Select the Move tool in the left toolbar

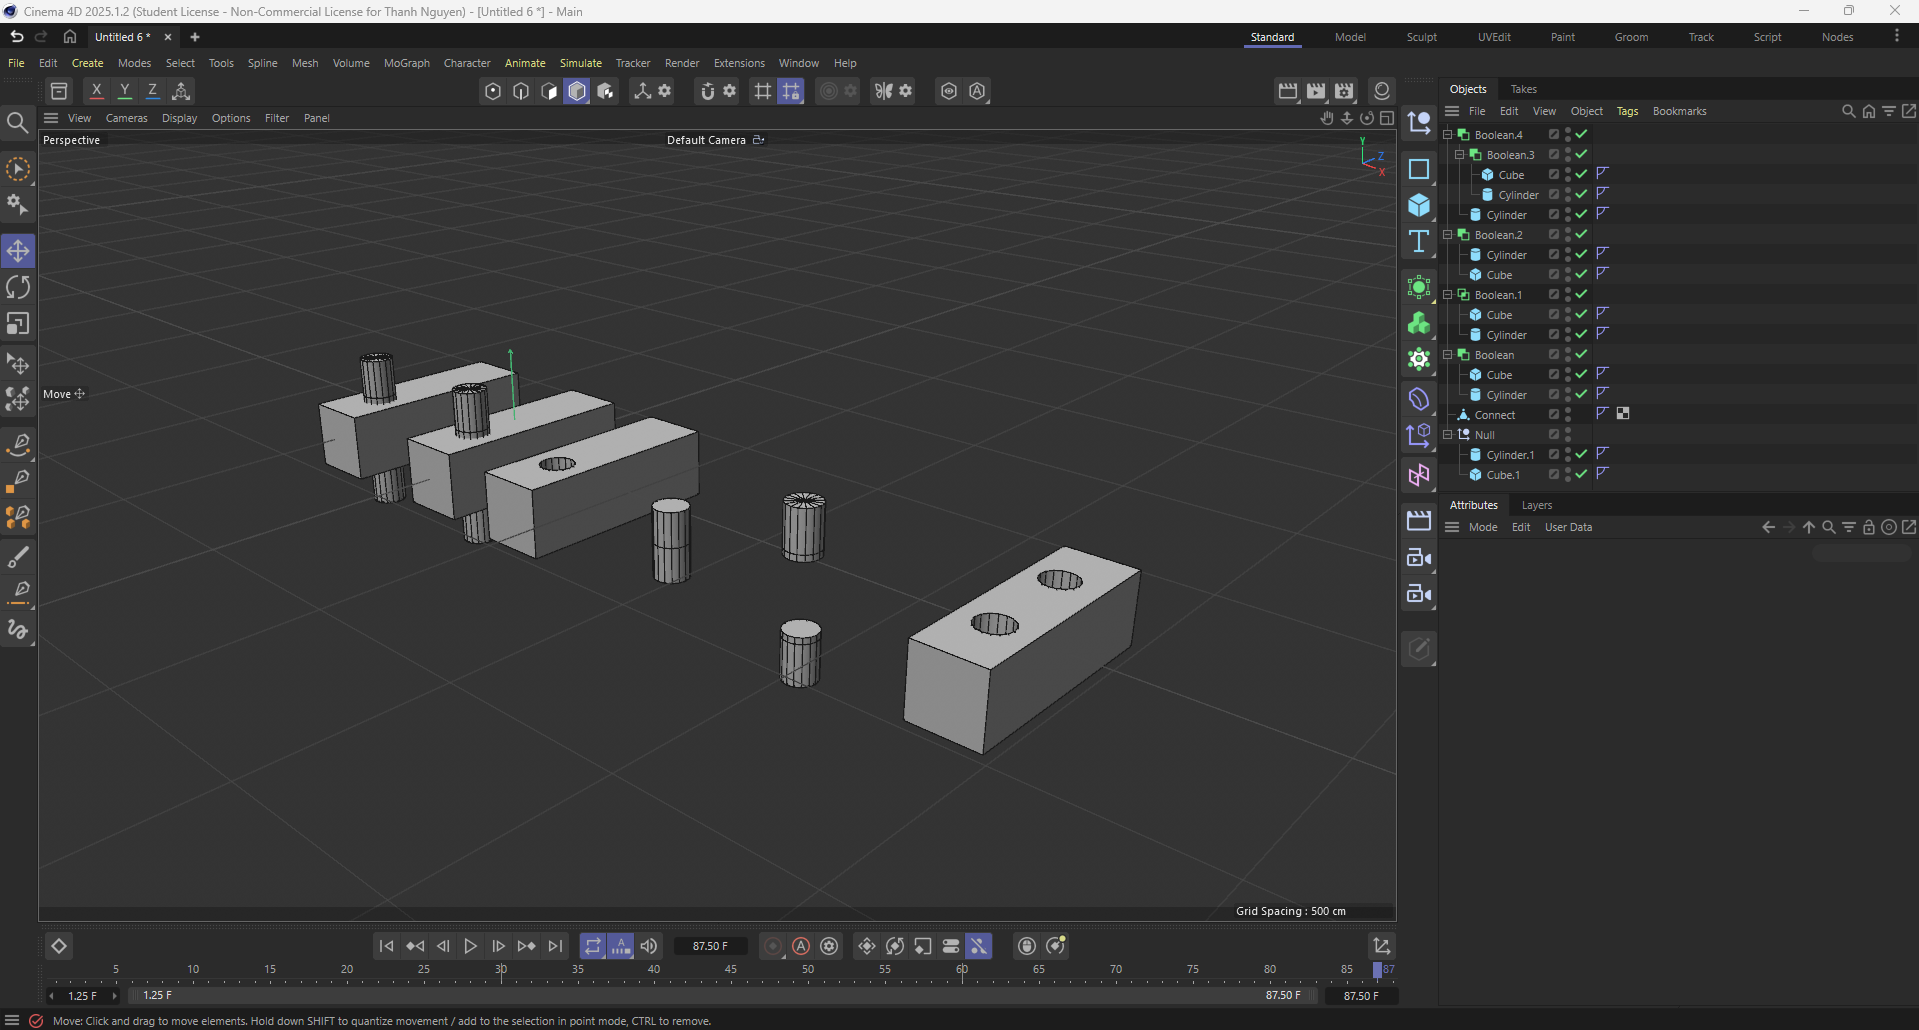pyautogui.click(x=18, y=251)
